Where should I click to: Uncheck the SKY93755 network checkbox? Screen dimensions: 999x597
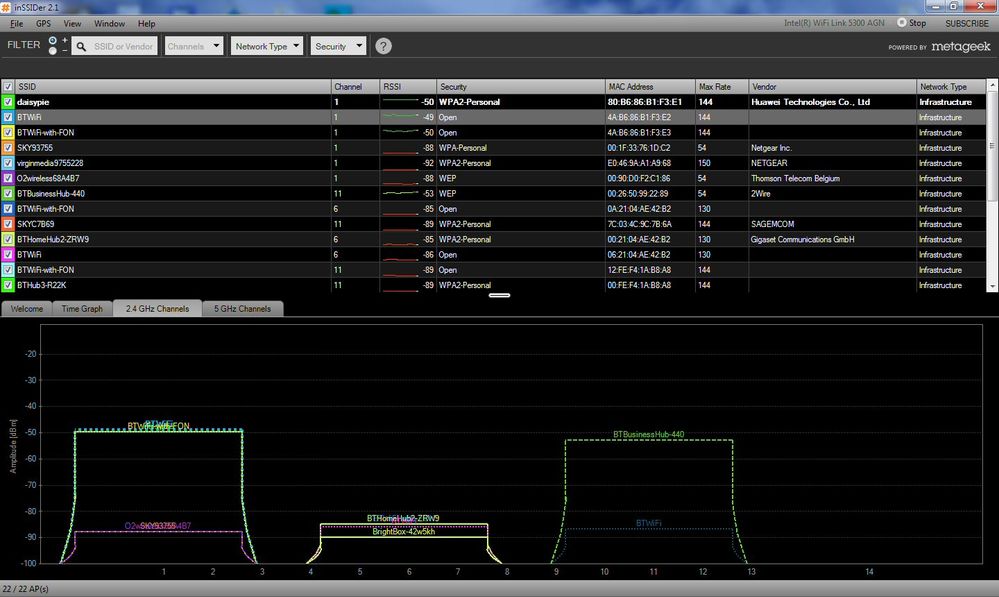8,148
